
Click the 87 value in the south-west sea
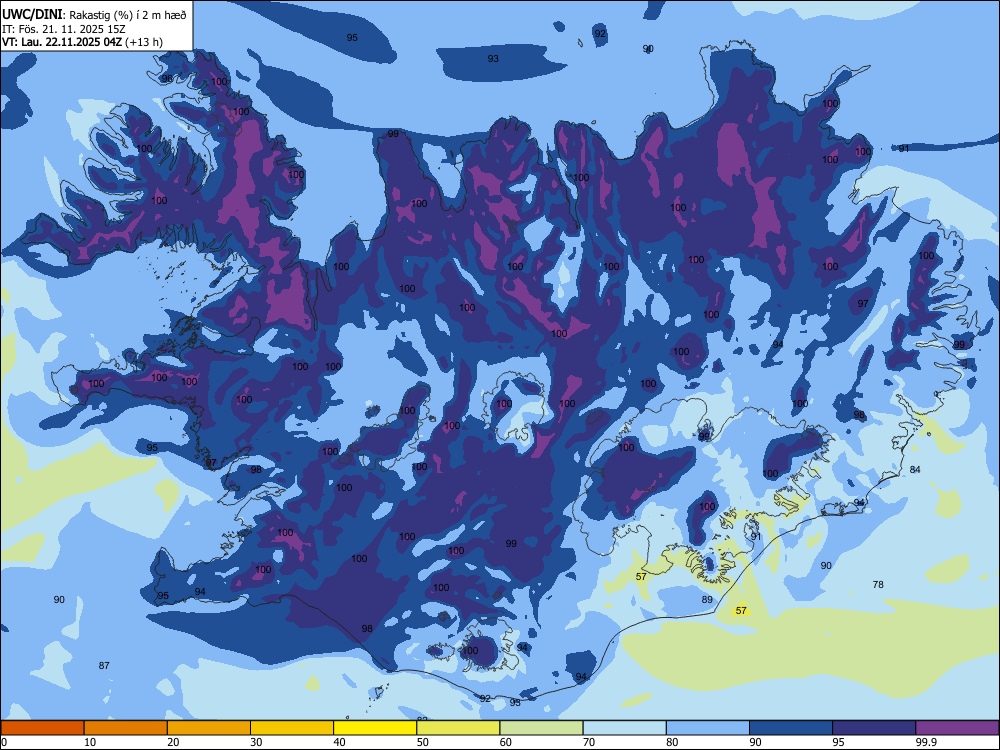pos(104,665)
